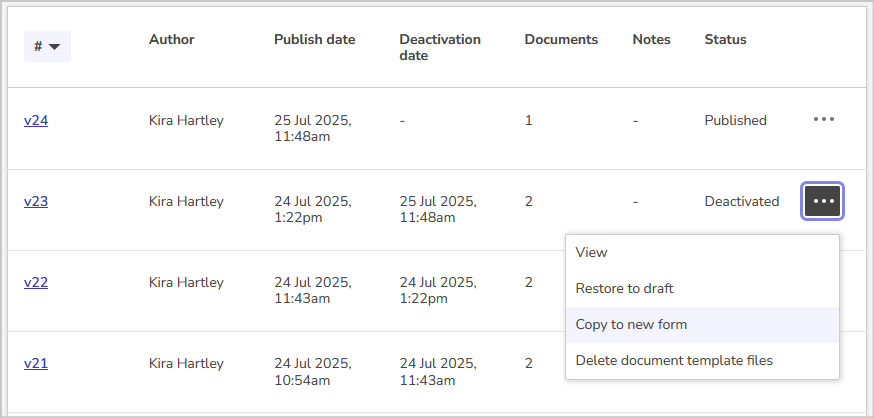874x418 pixels.
Task: Open the v24 row actions ellipsis menu
Action: click(x=823, y=119)
